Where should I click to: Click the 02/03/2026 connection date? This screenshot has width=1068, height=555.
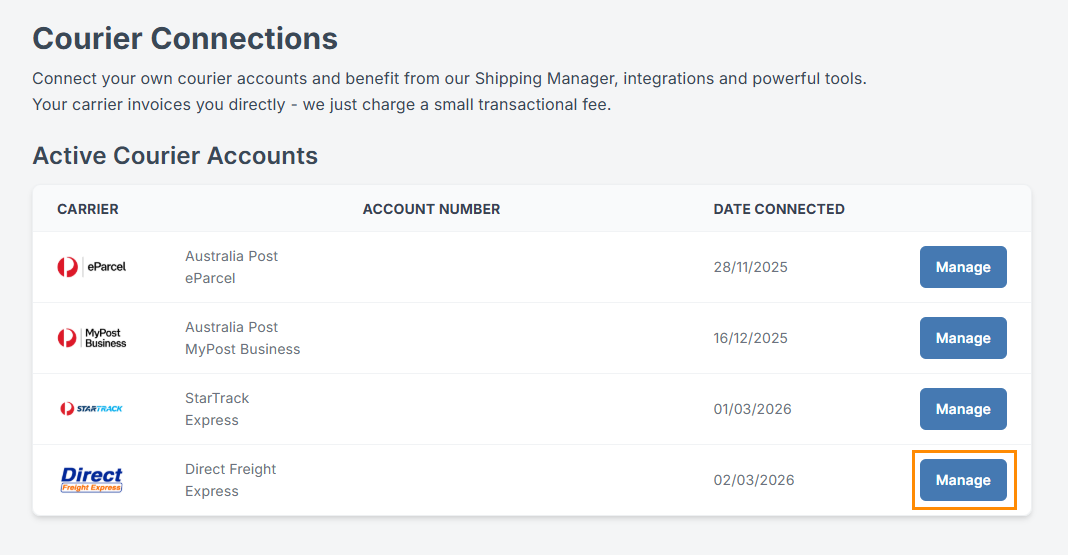(753, 480)
